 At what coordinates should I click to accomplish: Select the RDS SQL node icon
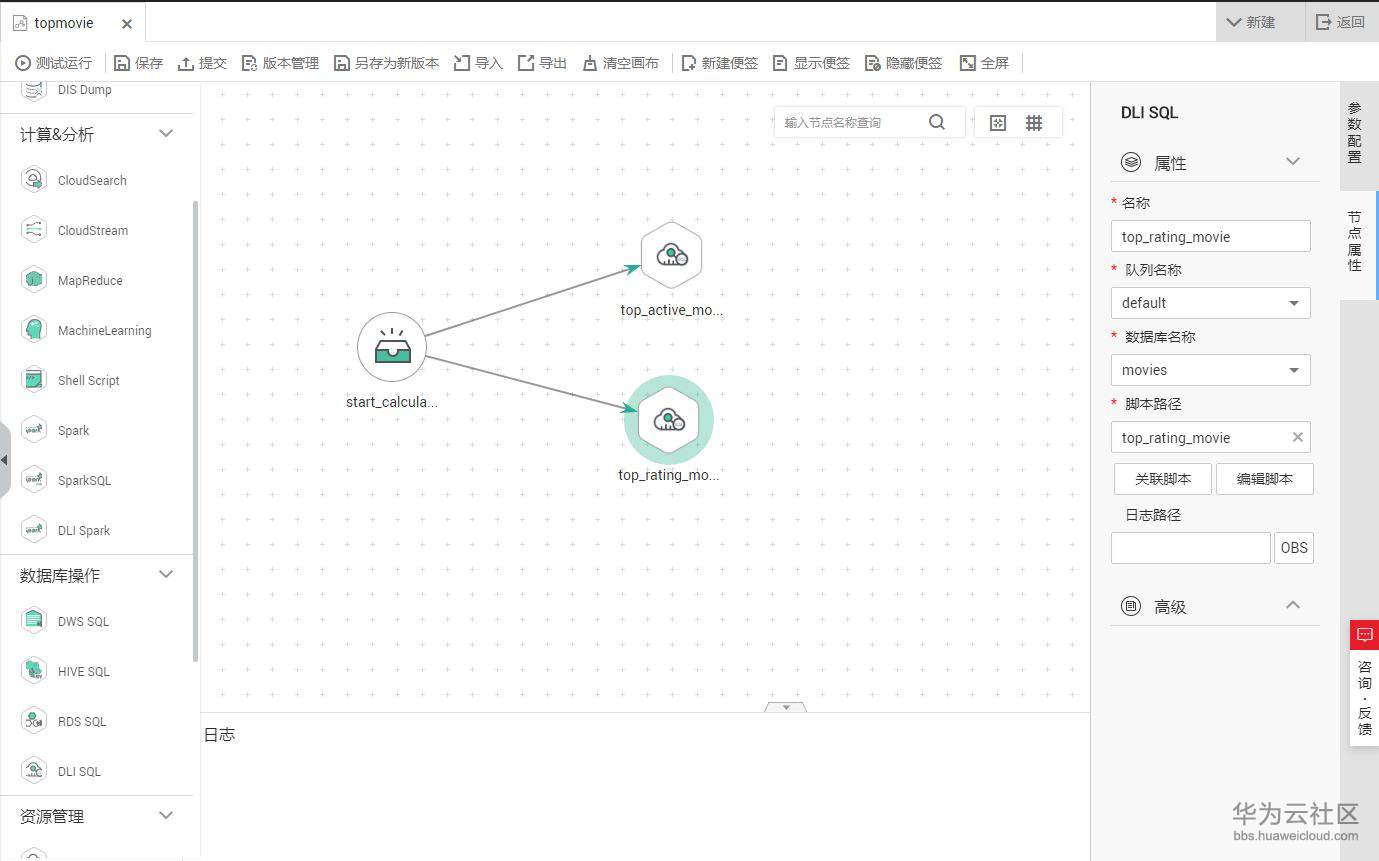click(34, 721)
